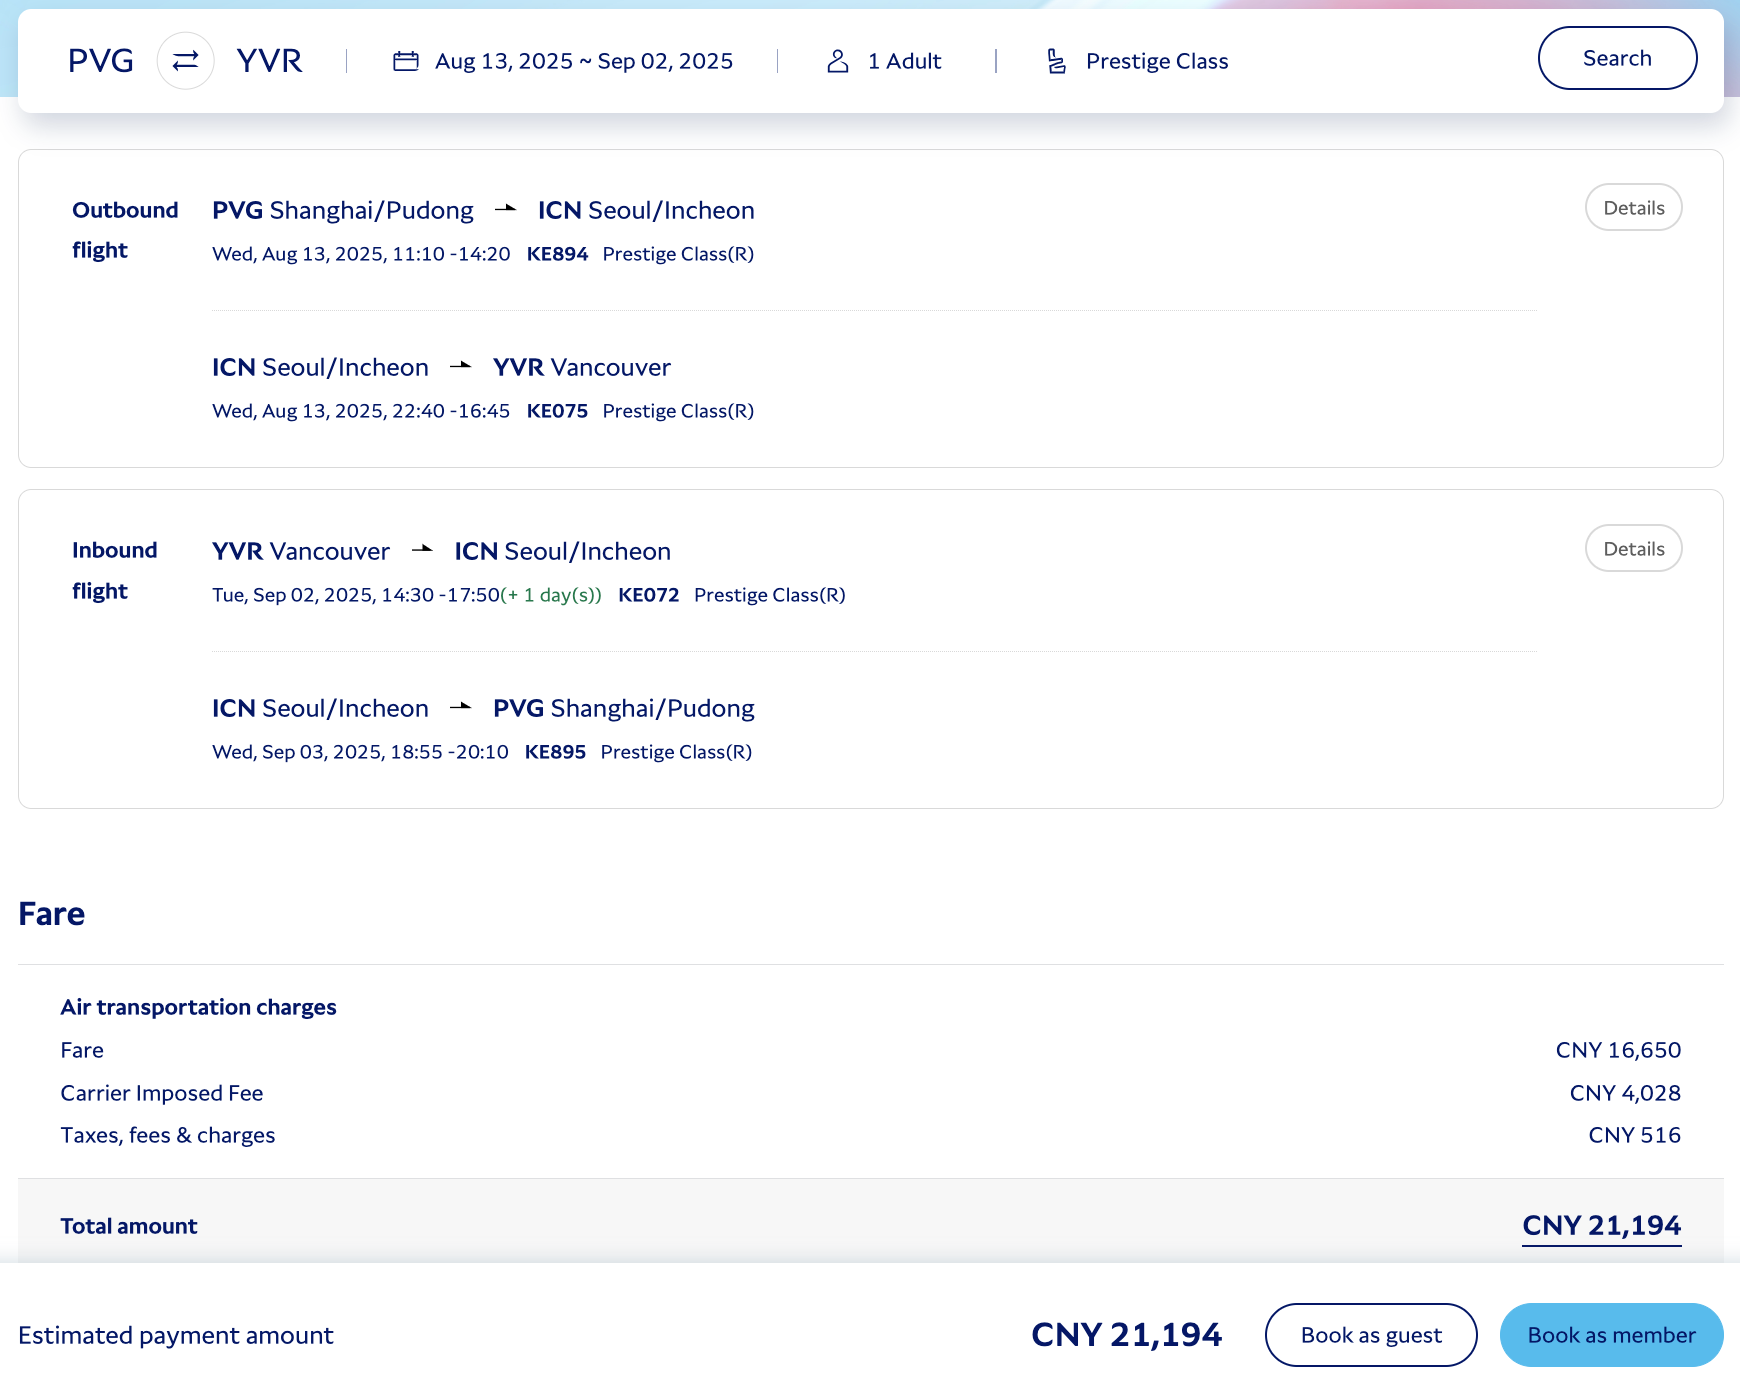
Task: Swap origin and destination airports icon
Action: click(185, 61)
